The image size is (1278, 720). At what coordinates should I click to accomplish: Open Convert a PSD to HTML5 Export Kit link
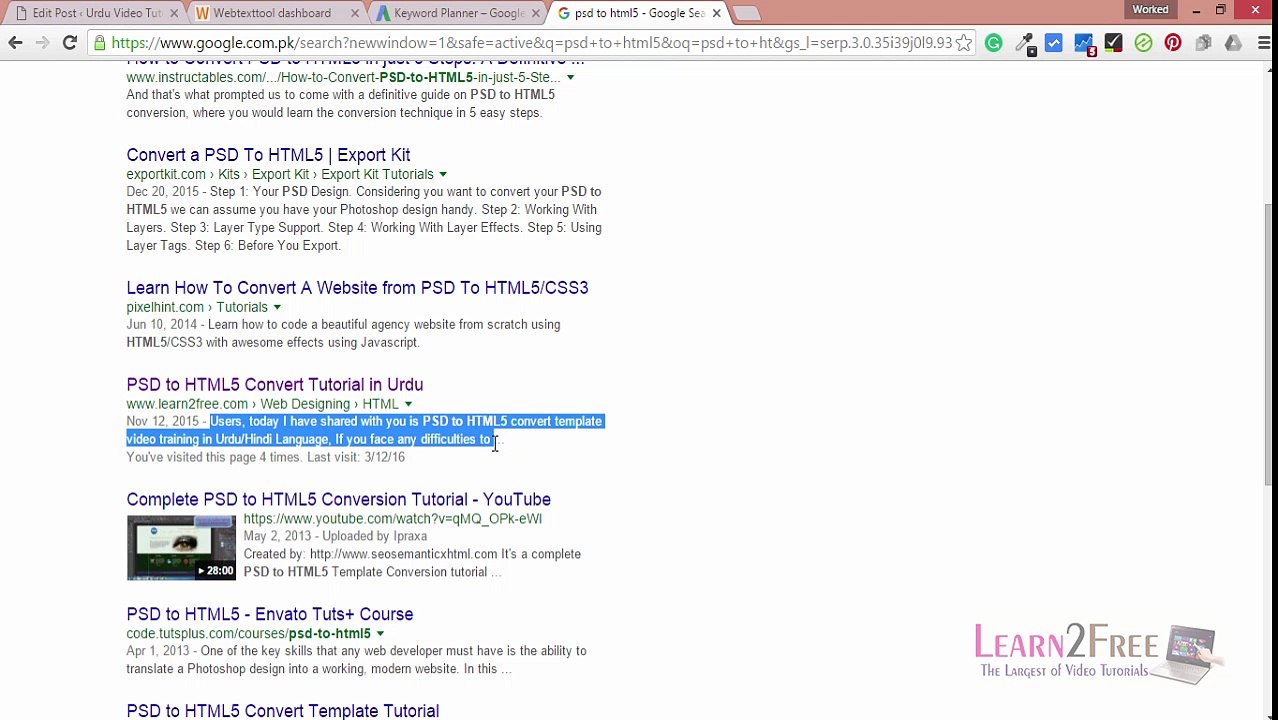point(268,155)
